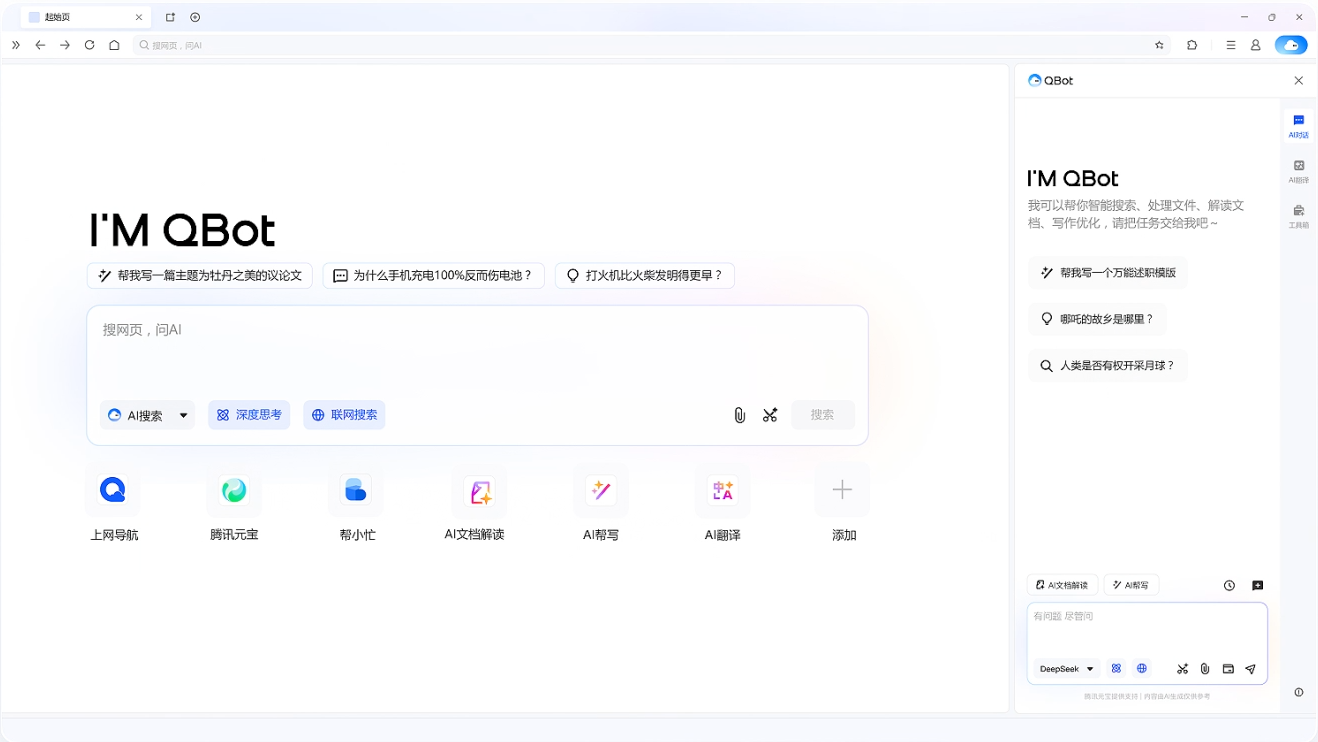Image resolution: width=1318 pixels, height=742 pixels.
Task: Click AI帮写 chip in QBot panel
Action: pyautogui.click(x=1131, y=585)
